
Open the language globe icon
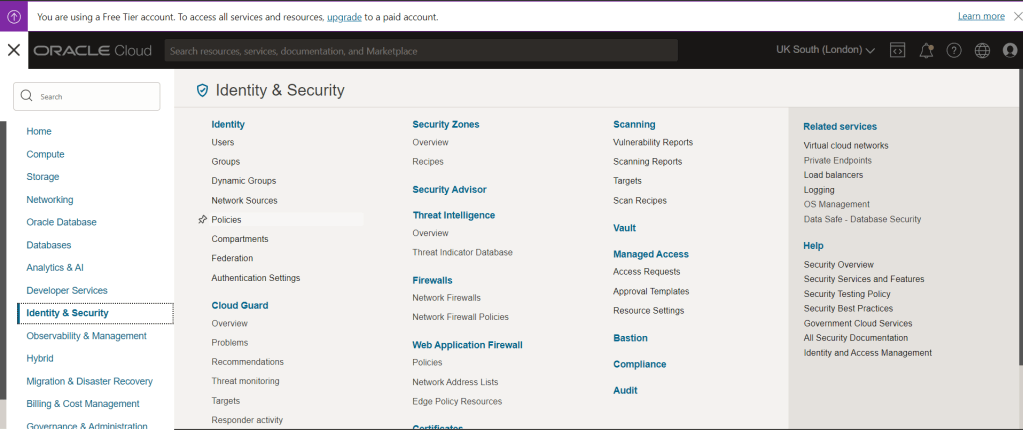point(982,50)
